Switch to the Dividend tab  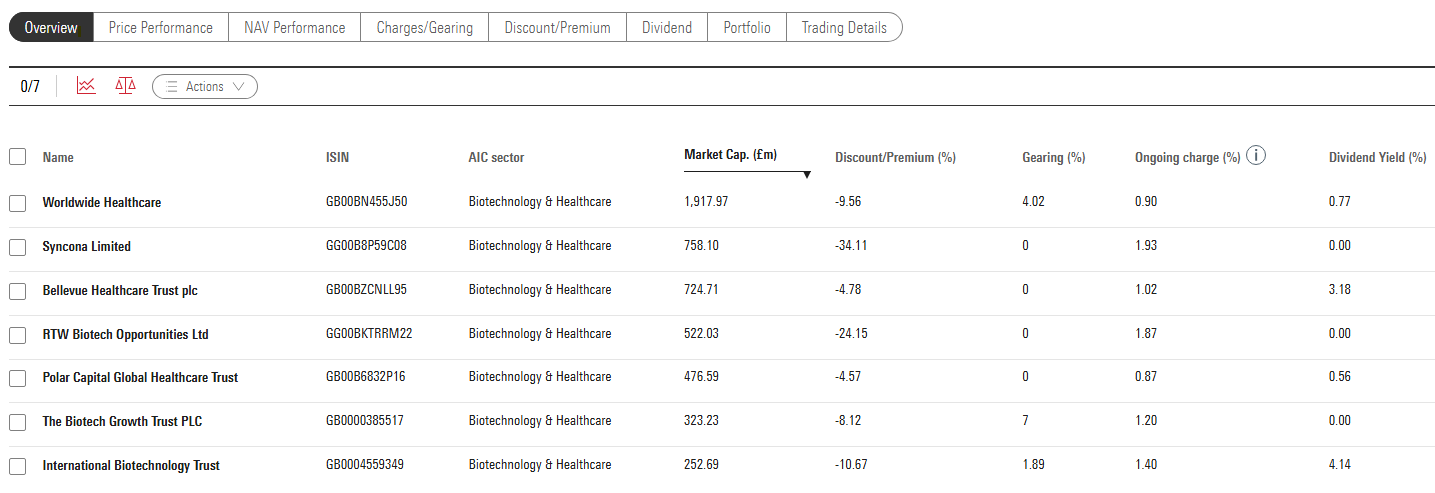667,28
